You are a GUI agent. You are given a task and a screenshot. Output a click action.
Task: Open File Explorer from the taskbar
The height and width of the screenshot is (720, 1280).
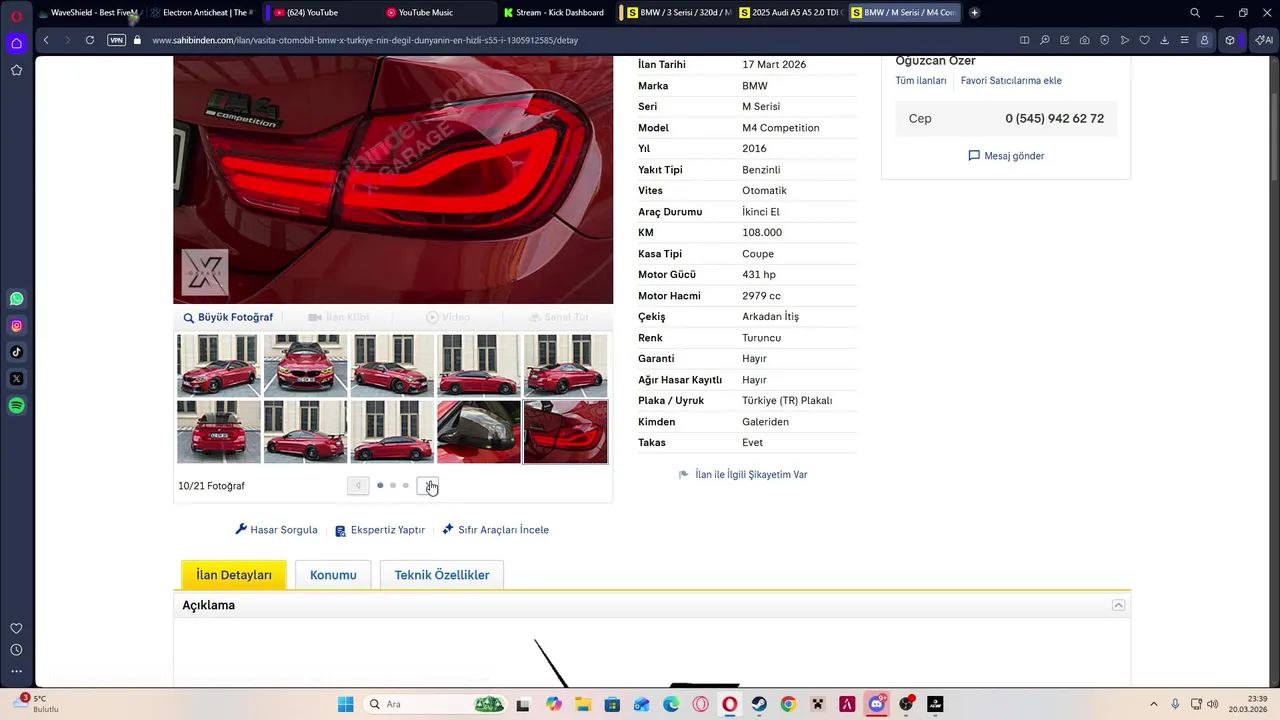[x=583, y=704]
